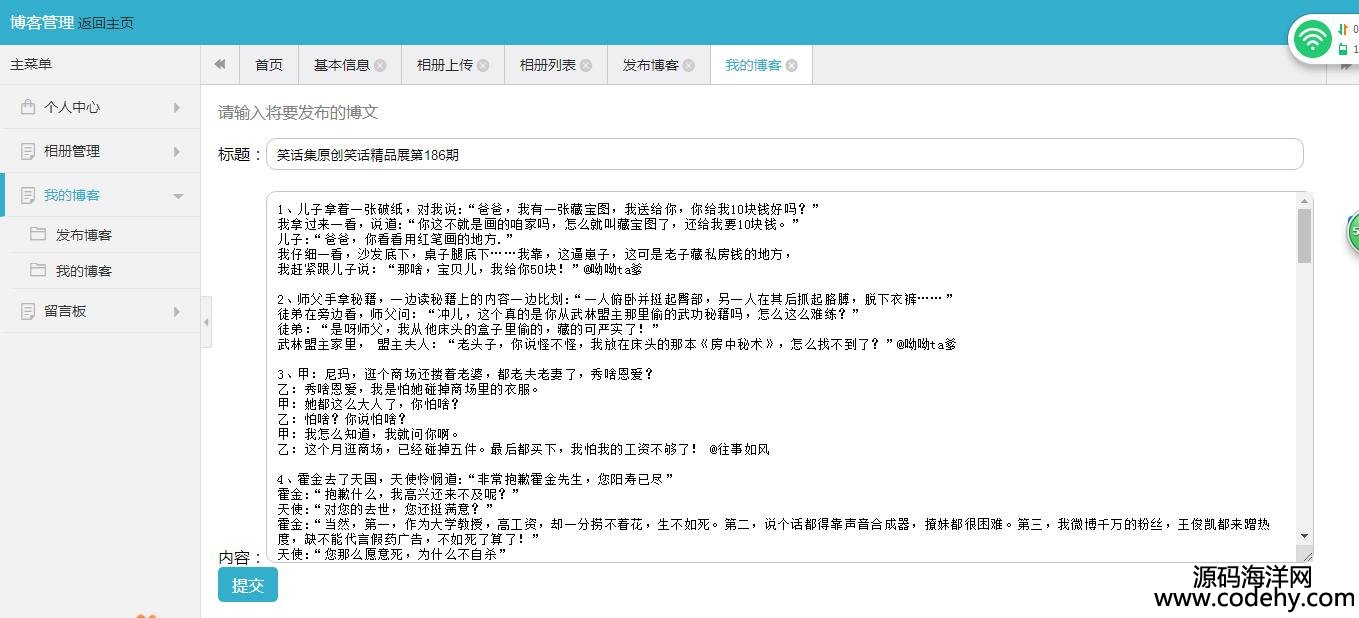
Task: Open 发布博客 in the sidebar submenu
Action: click(x=84, y=235)
